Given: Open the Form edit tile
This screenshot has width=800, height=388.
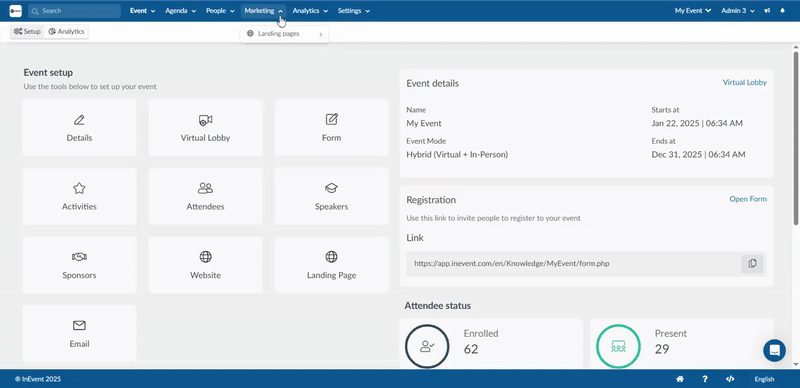Looking at the screenshot, I should point(332,128).
